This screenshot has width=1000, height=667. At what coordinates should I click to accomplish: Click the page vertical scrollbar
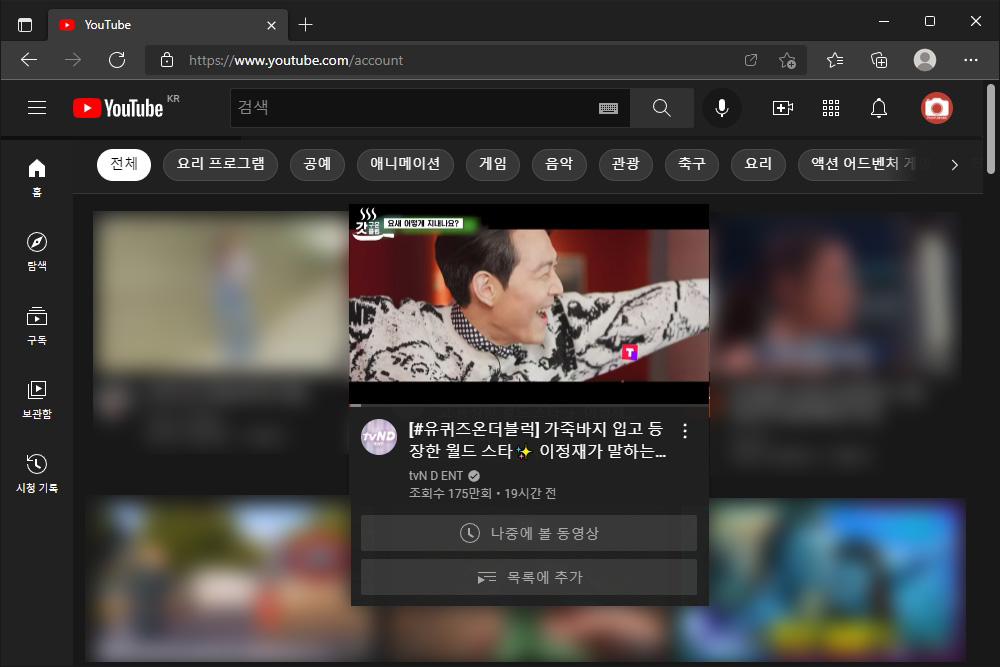990,129
